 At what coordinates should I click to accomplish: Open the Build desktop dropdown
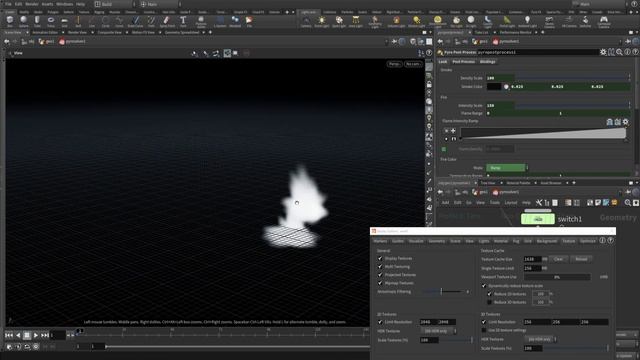(115, 4)
